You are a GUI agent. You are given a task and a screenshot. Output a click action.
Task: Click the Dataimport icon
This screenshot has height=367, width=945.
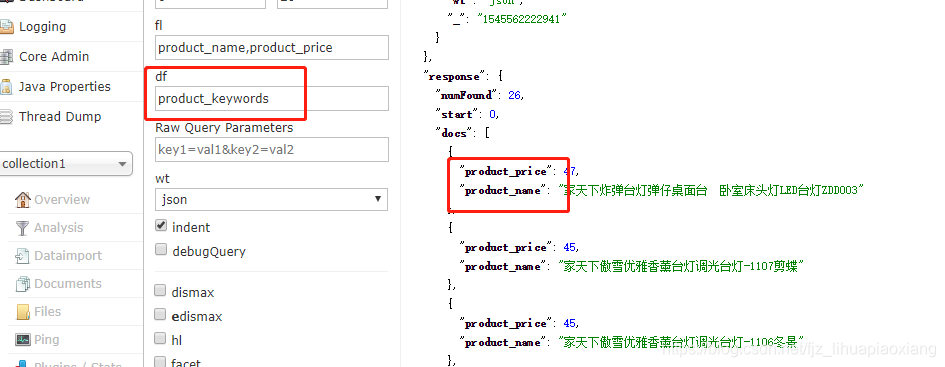tap(22, 256)
